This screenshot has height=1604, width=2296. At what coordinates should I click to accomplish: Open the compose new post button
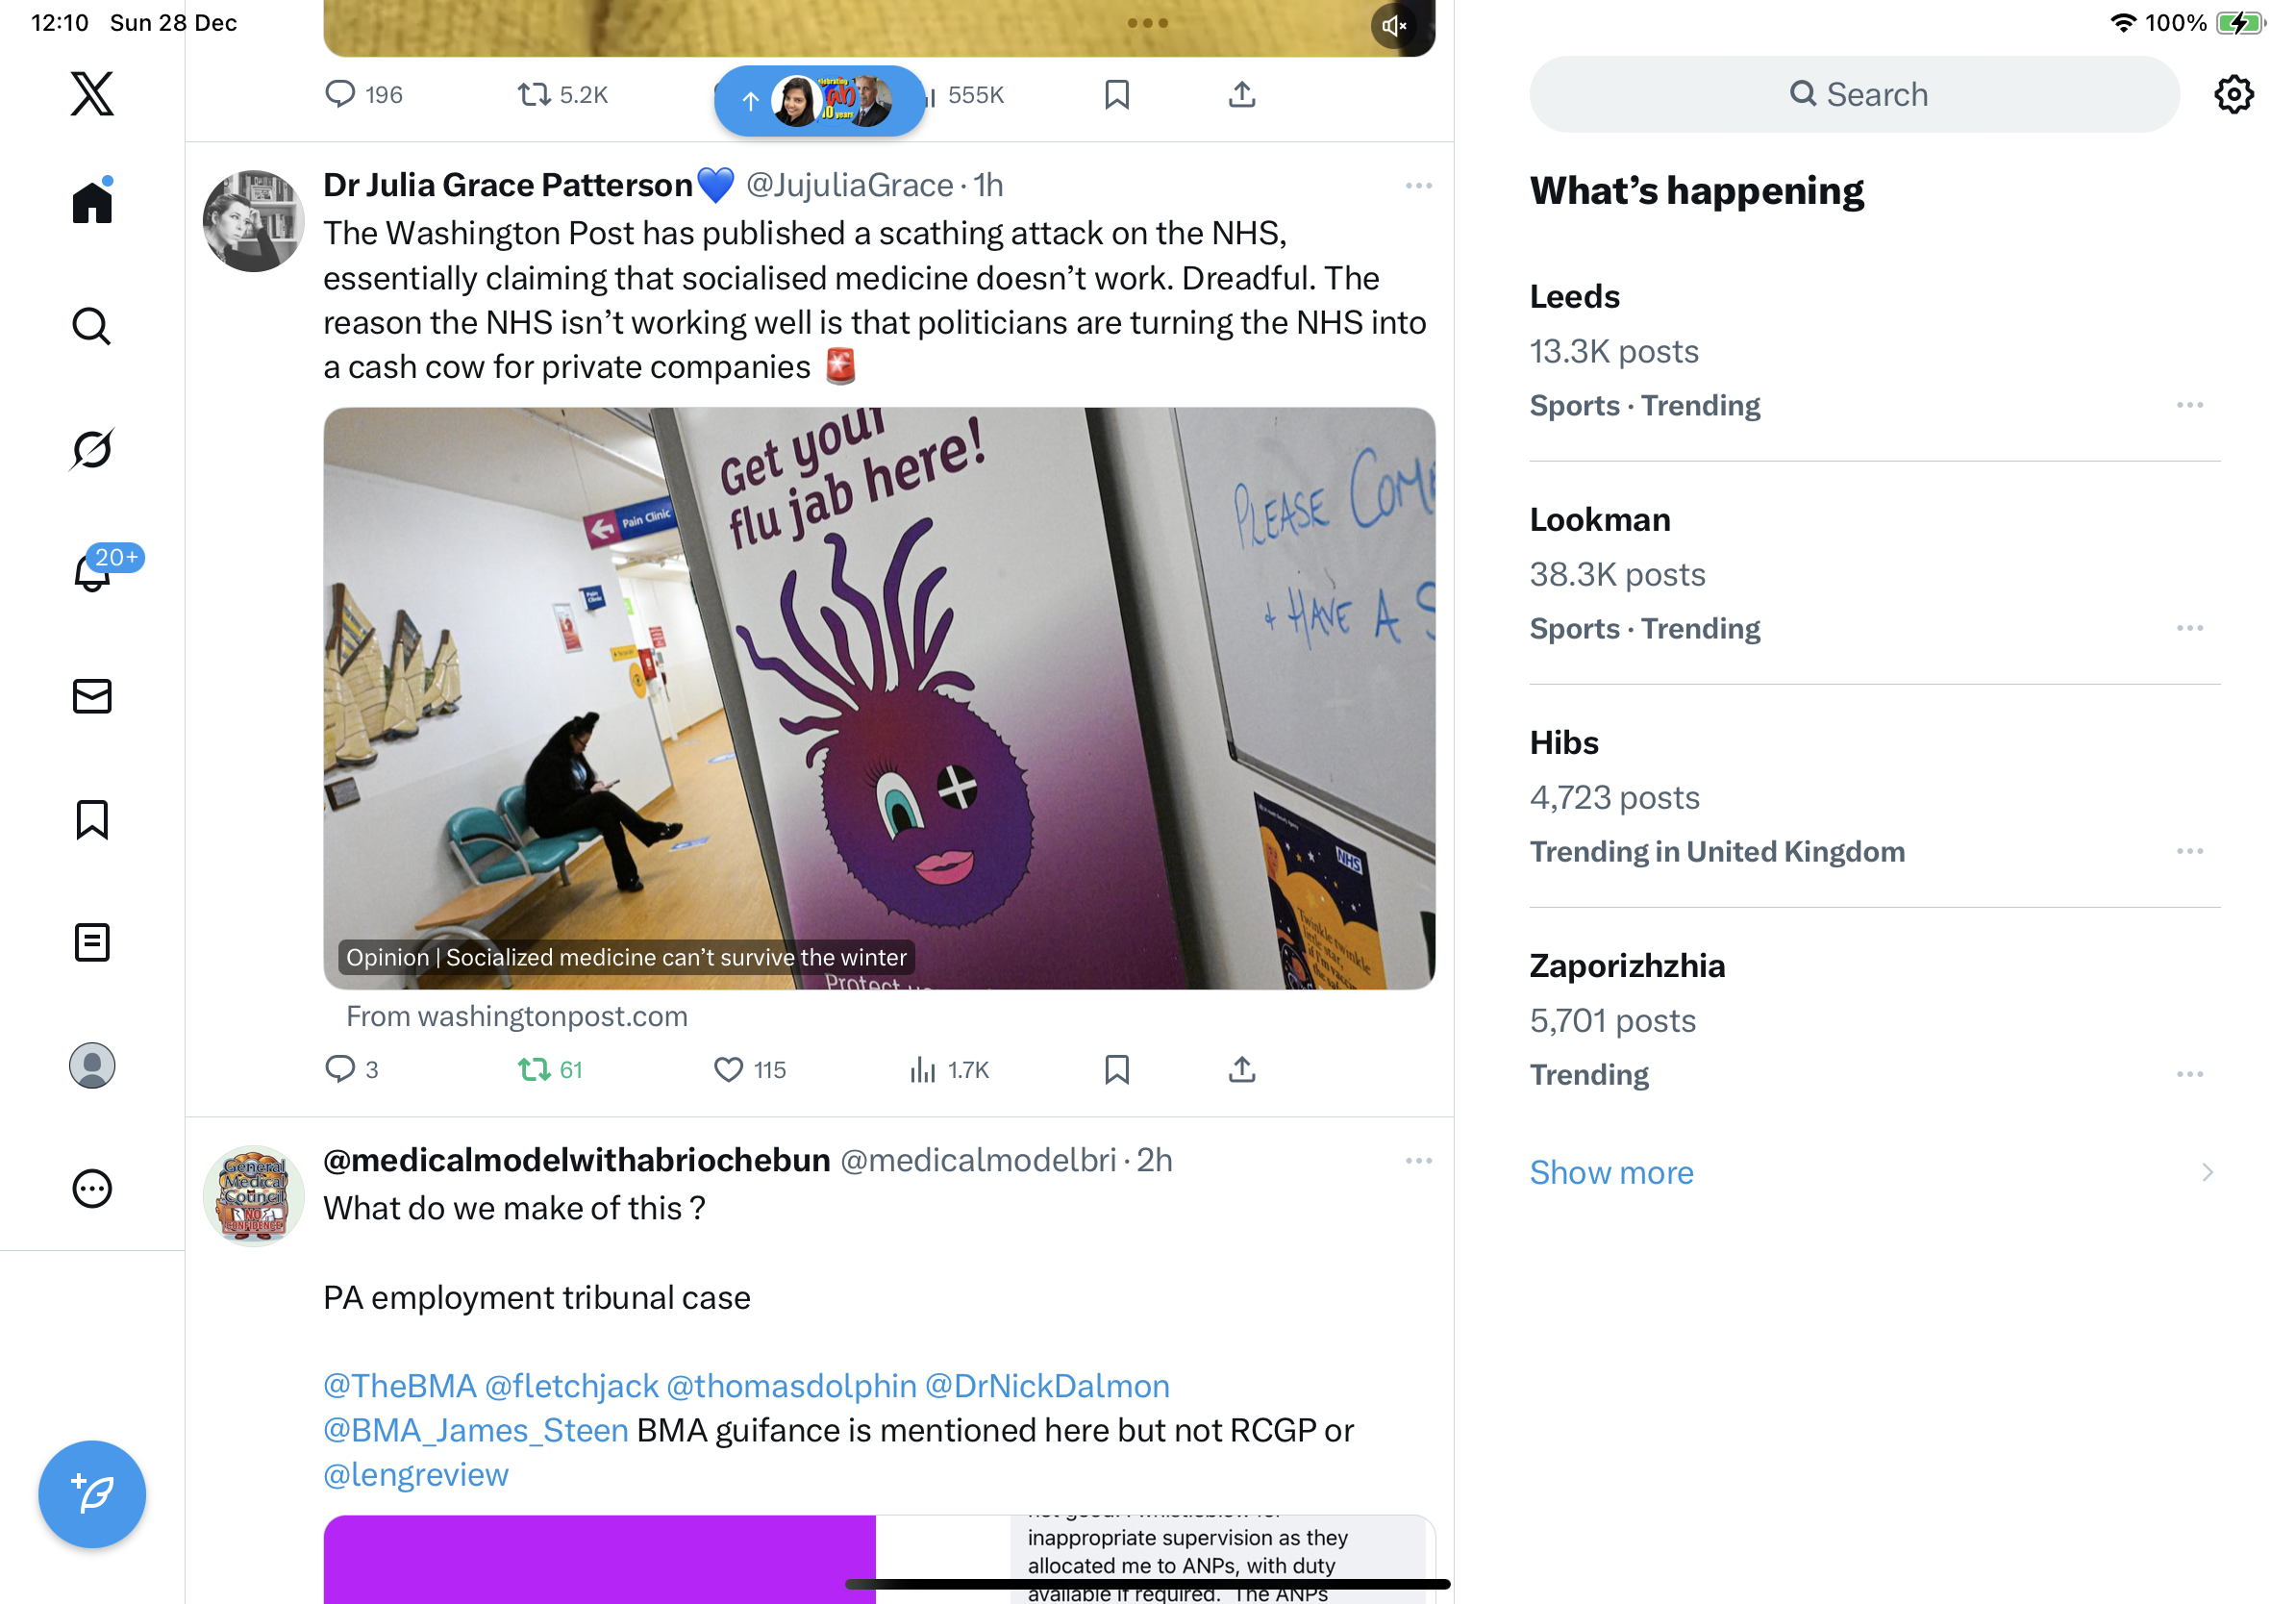click(92, 1494)
